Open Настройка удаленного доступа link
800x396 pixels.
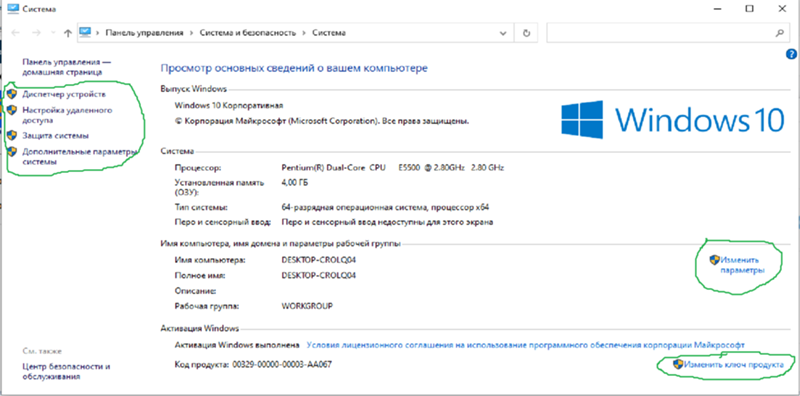click(67, 115)
